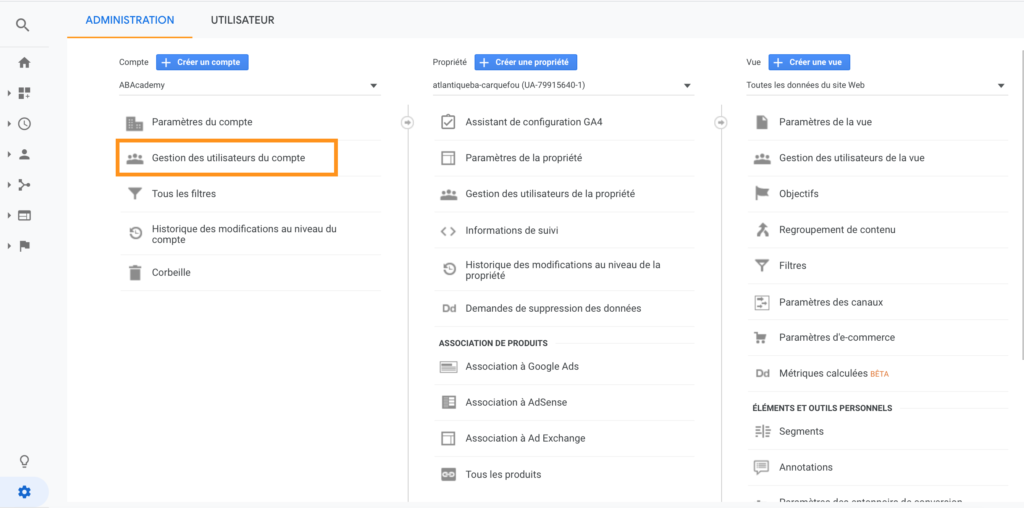Open the search magnifier in the sidebar
1024x508 pixels.
[24, 25]
